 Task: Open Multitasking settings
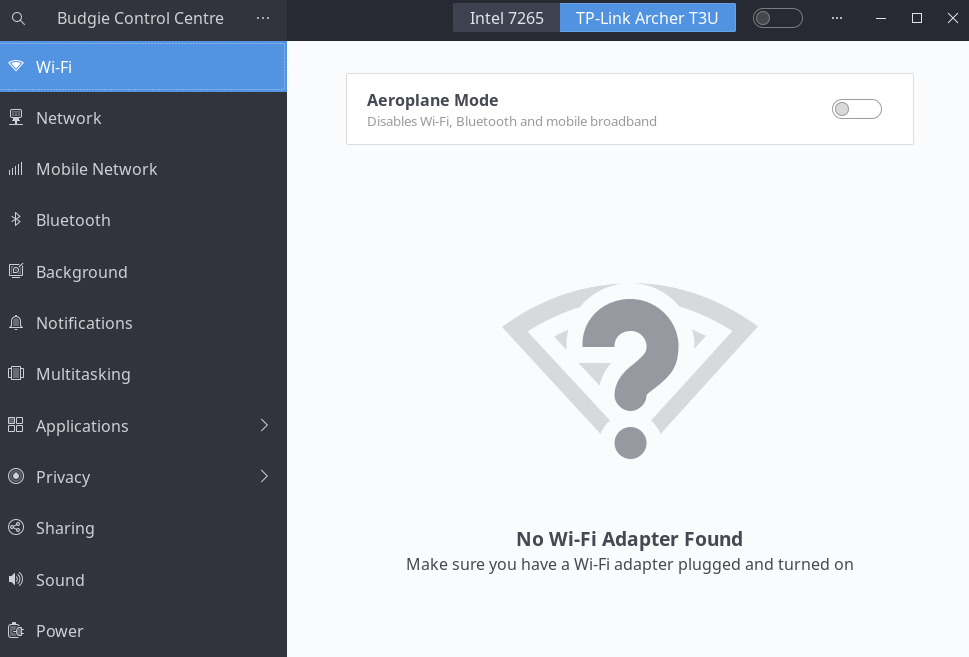pyautogui.click(x=143, y=374)
